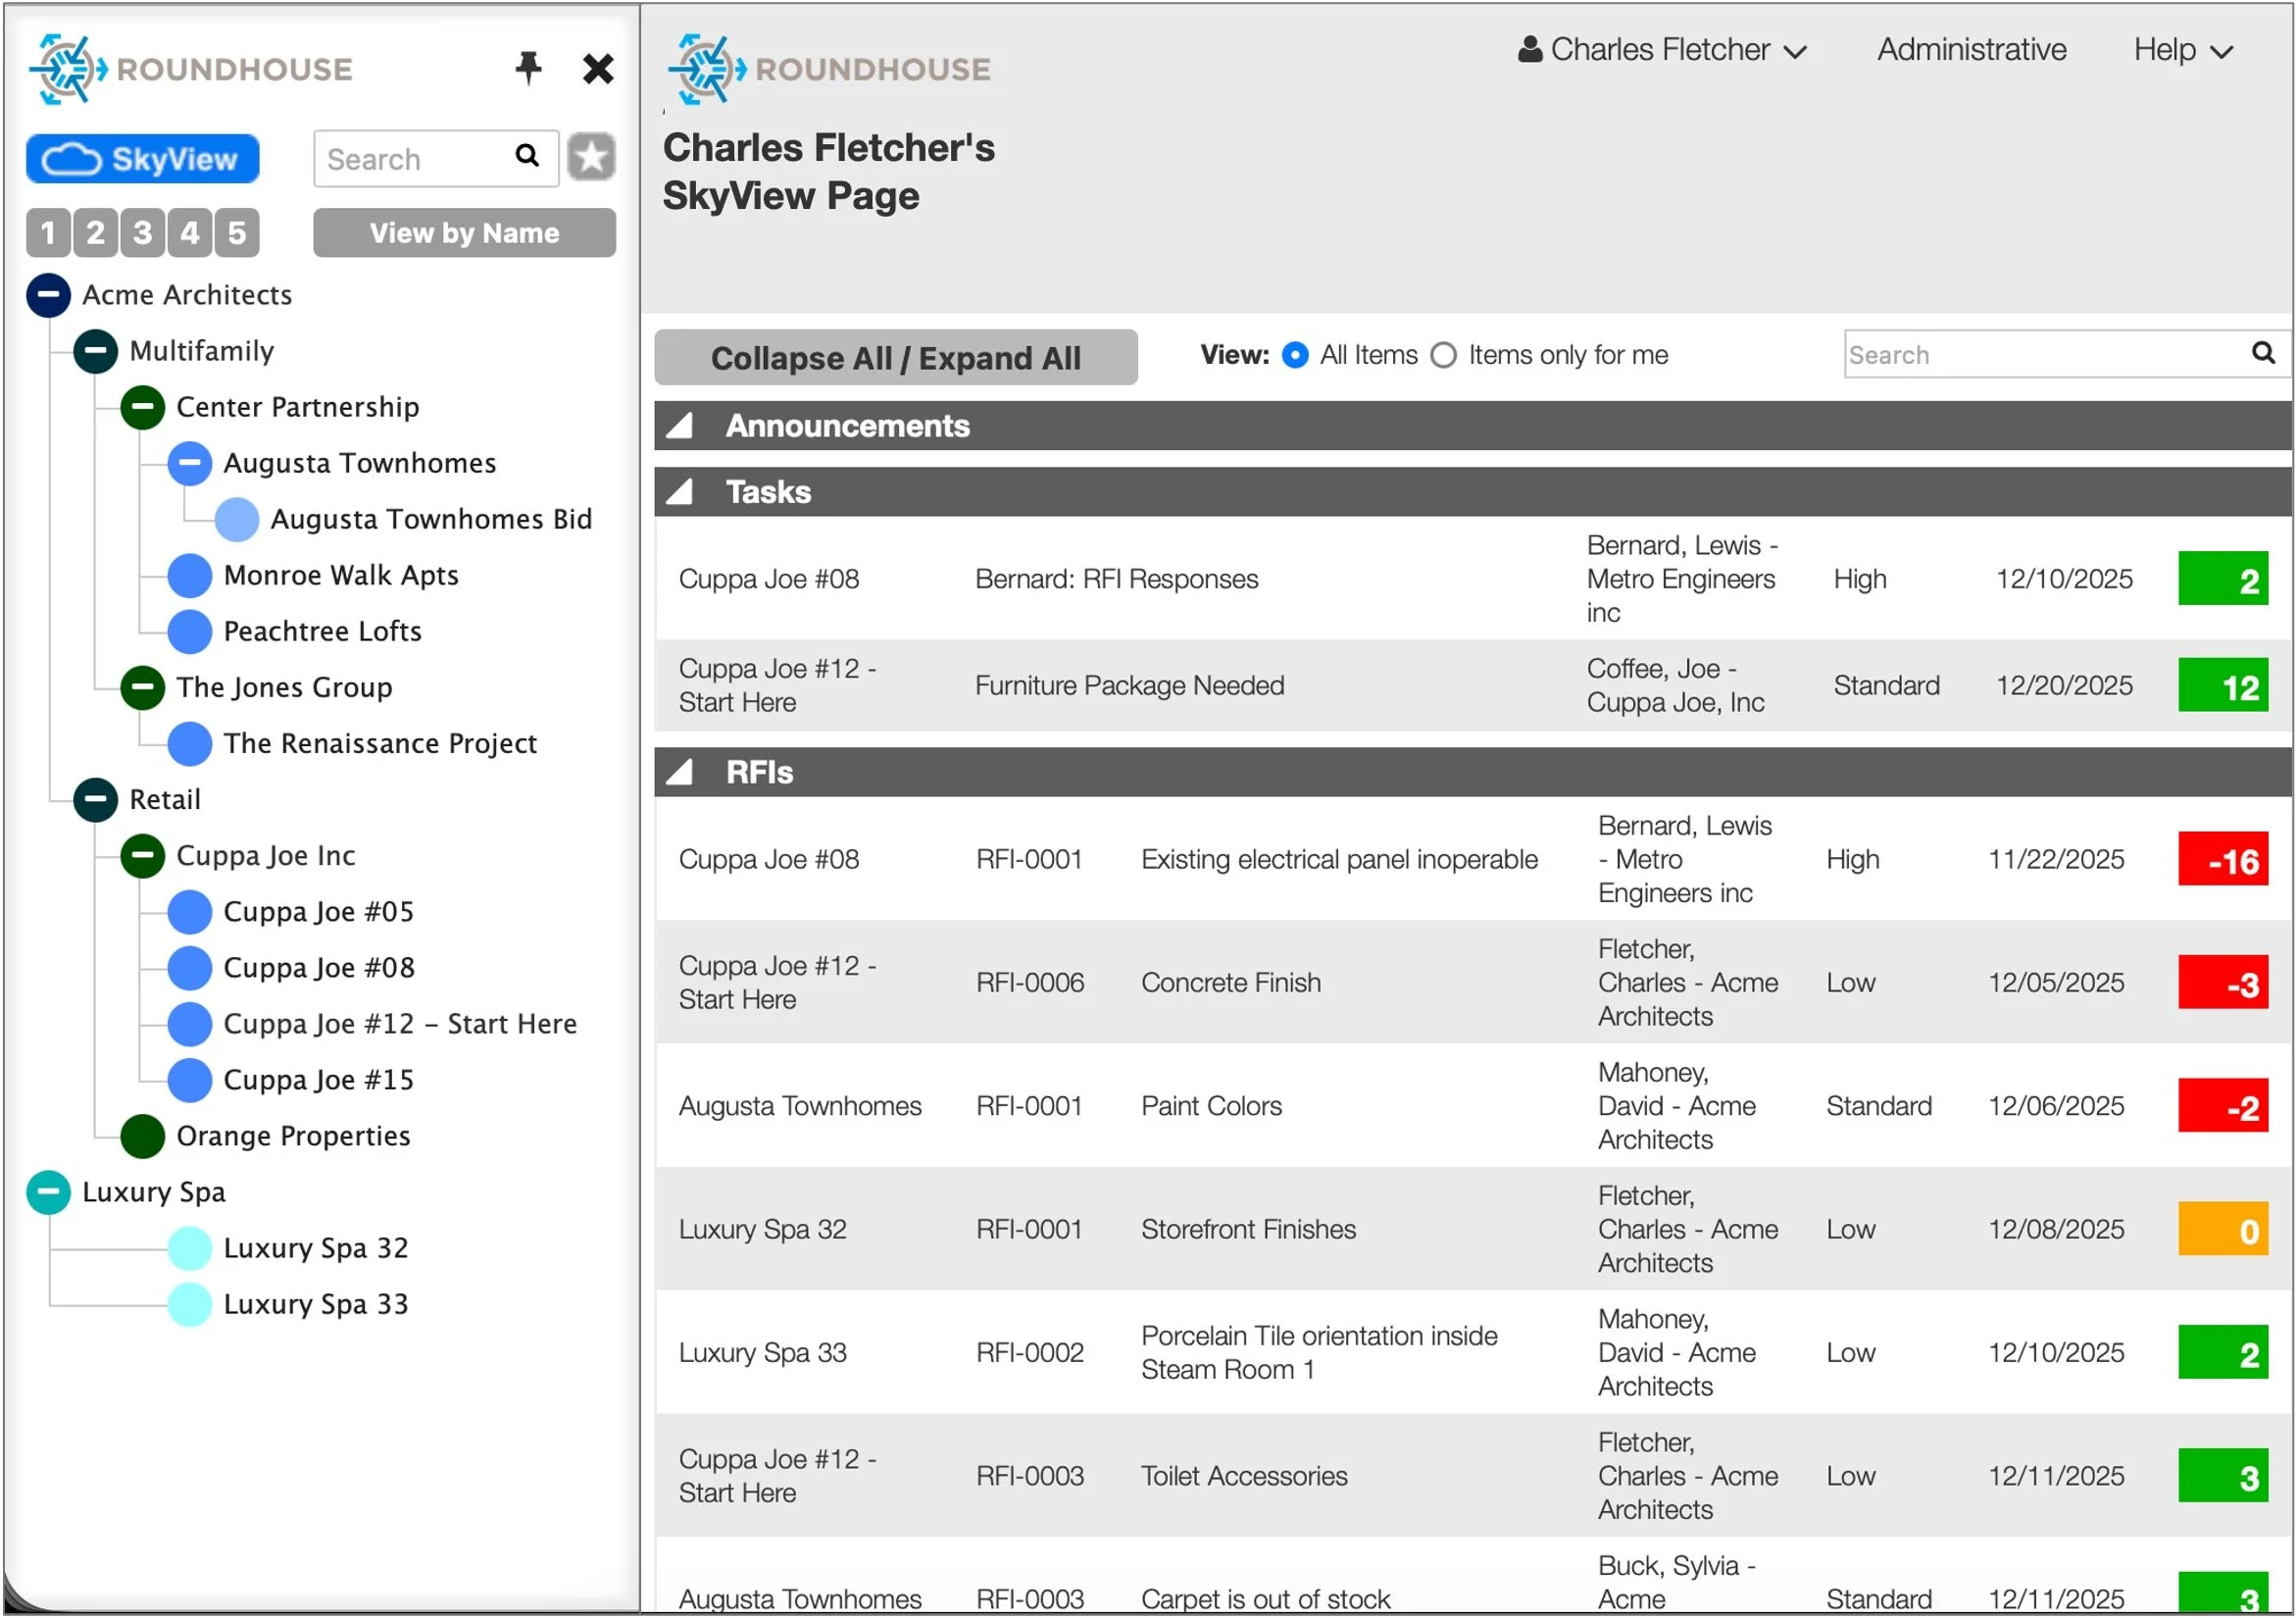Image resolution: width=2296 pixels, height=1618 pixels.
Task: Click tree level 3 button
Action: click(x=143, y=233)
